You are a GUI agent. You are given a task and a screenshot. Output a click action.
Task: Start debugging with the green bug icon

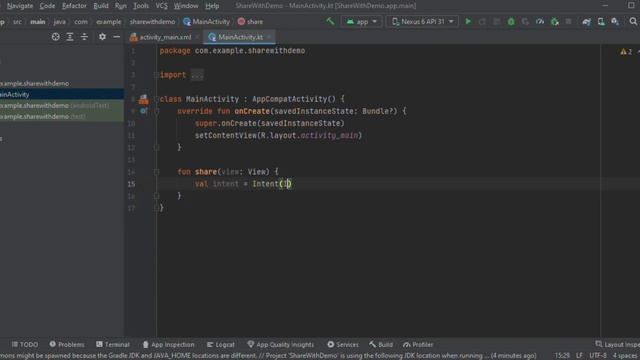511,22
